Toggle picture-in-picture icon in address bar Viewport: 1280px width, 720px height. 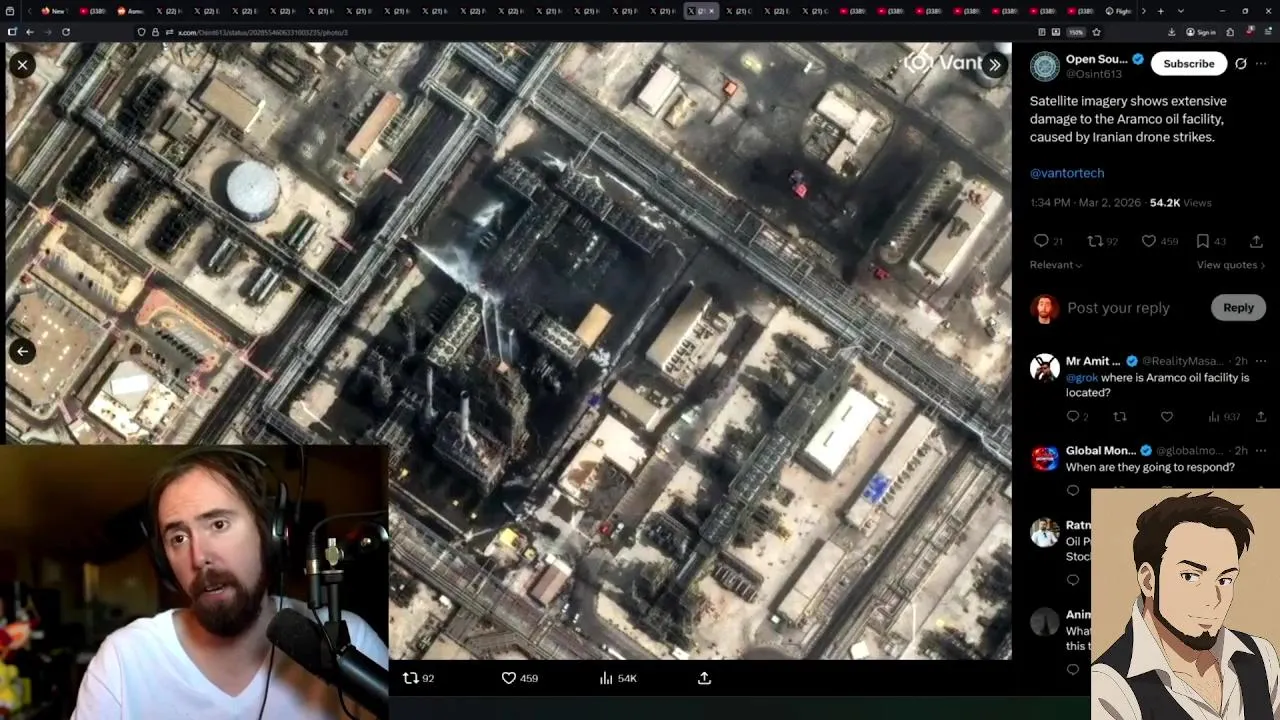[x=1055, y=32]
